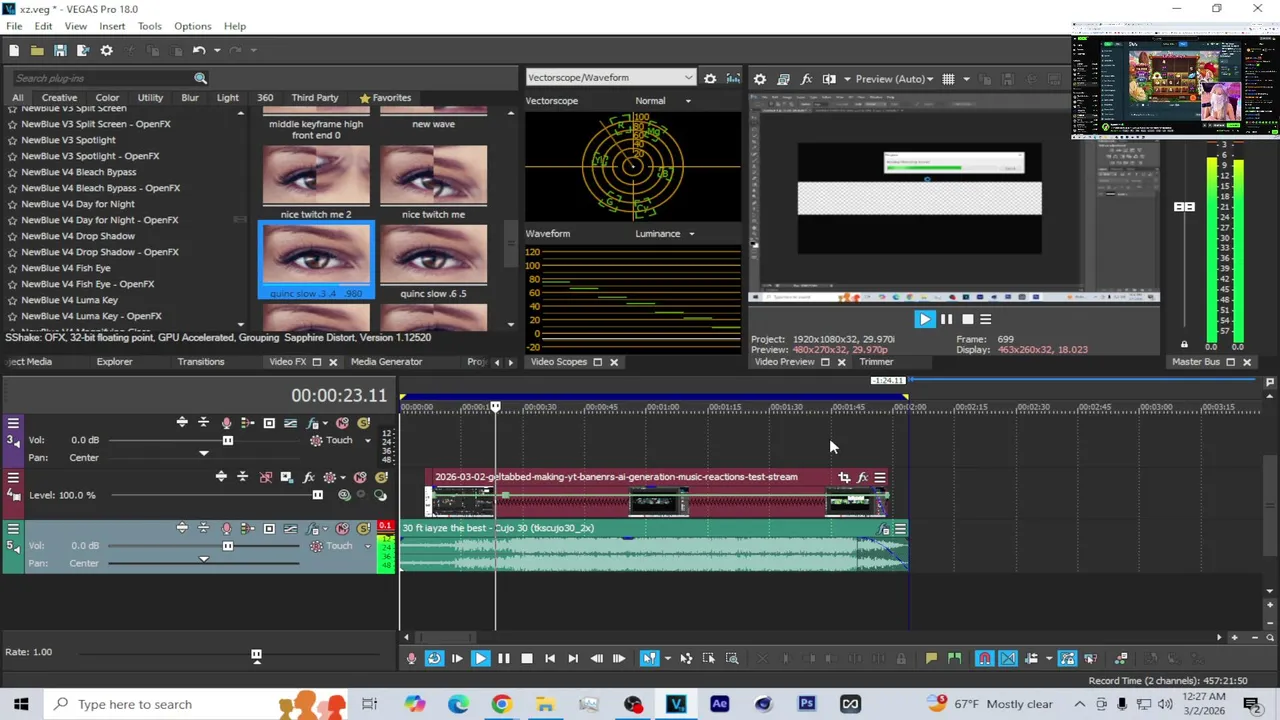
Task: Open Video Scopes settings gear icon
Action: tap(710, 78)
